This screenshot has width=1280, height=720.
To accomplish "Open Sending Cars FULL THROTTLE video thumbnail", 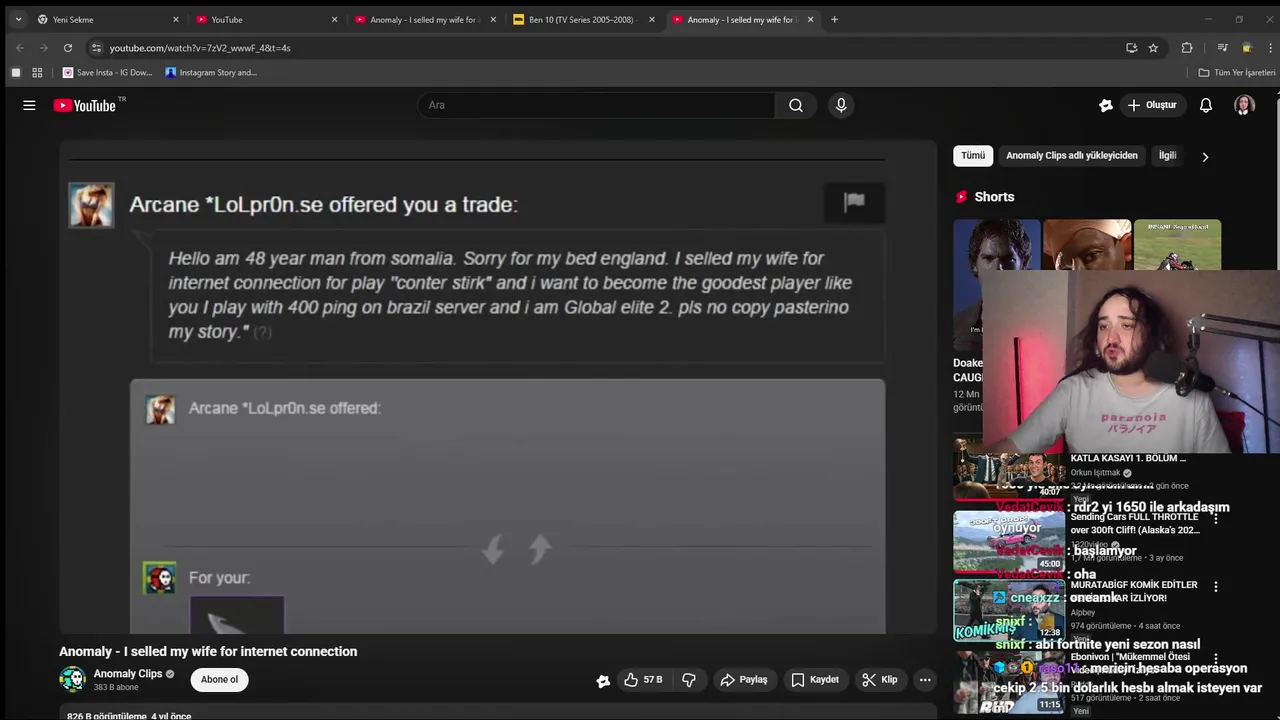I will (x=1009, y=541).
